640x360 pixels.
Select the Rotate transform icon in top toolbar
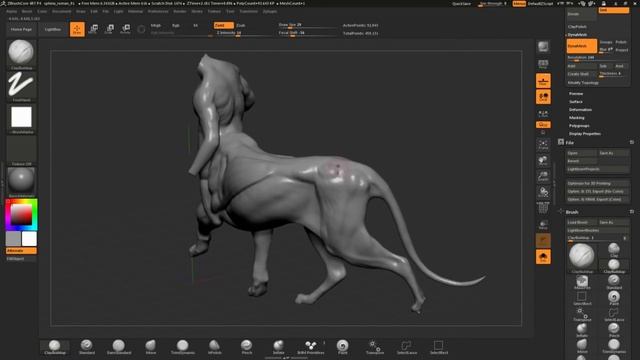[x=125, y=29]
